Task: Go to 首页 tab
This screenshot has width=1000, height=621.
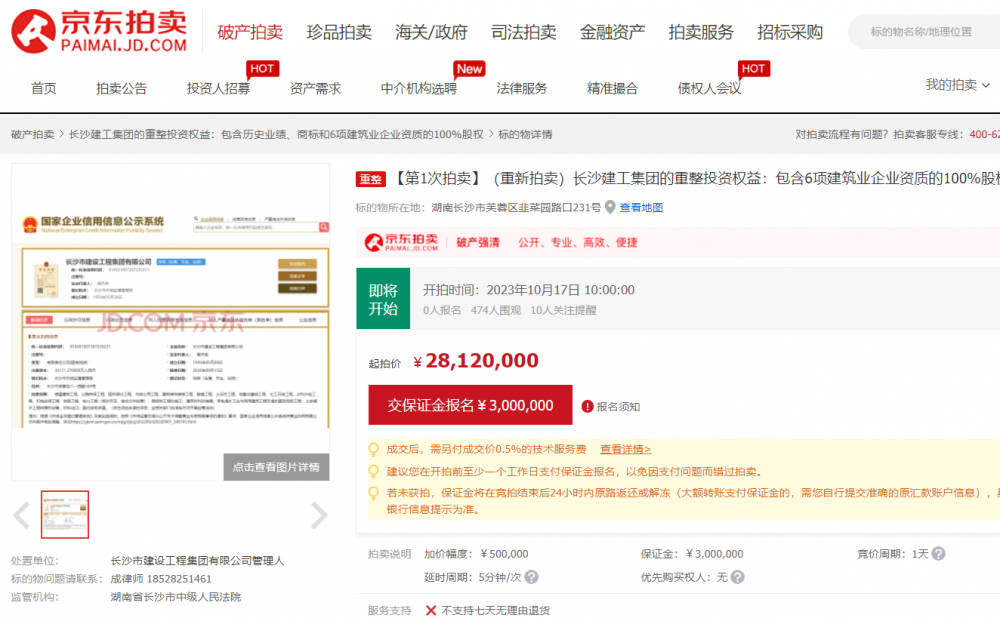Action: (44, 89)
